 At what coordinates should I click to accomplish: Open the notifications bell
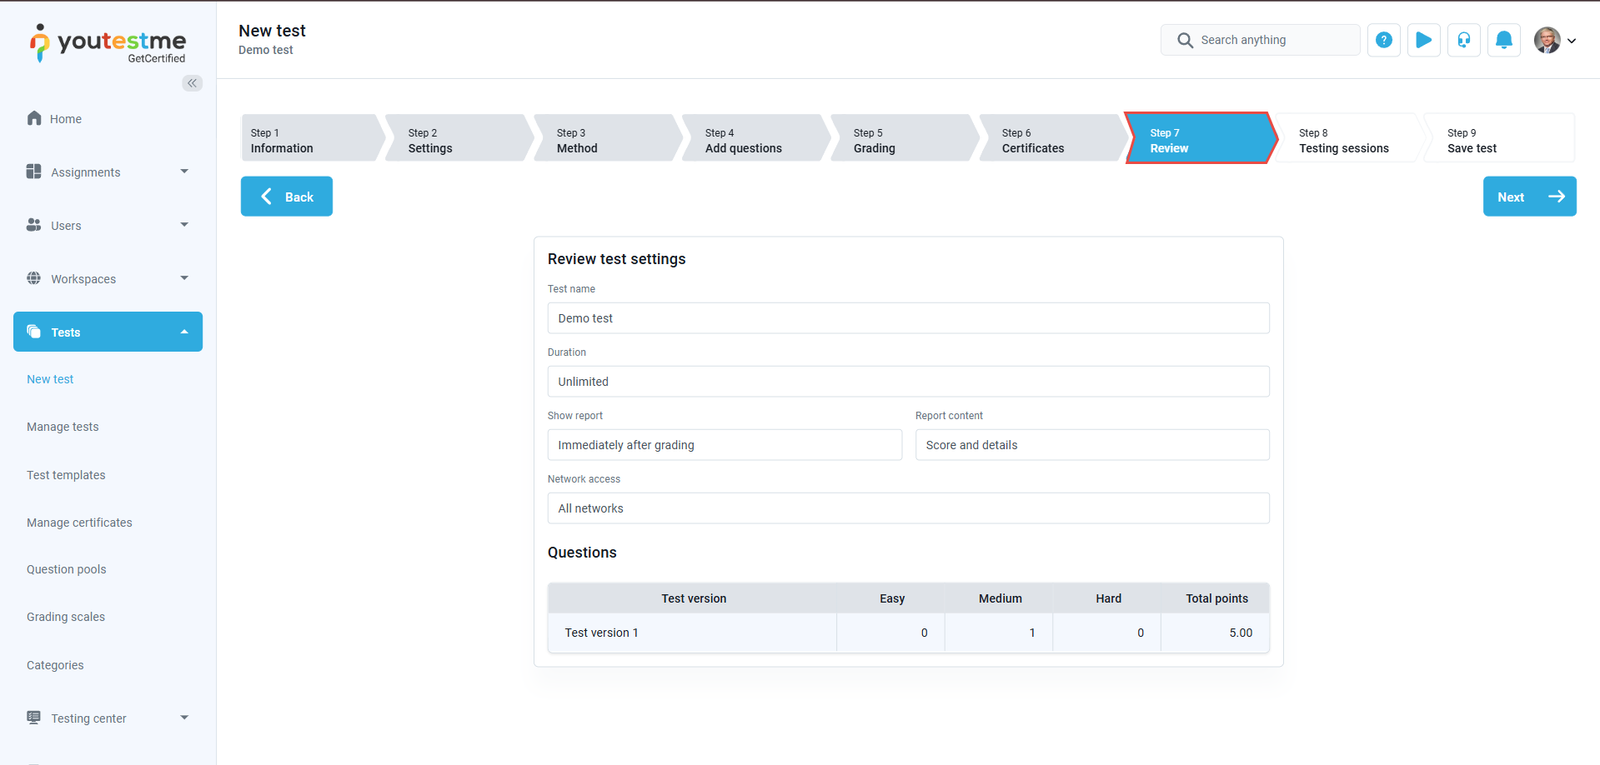[1503, 40]
